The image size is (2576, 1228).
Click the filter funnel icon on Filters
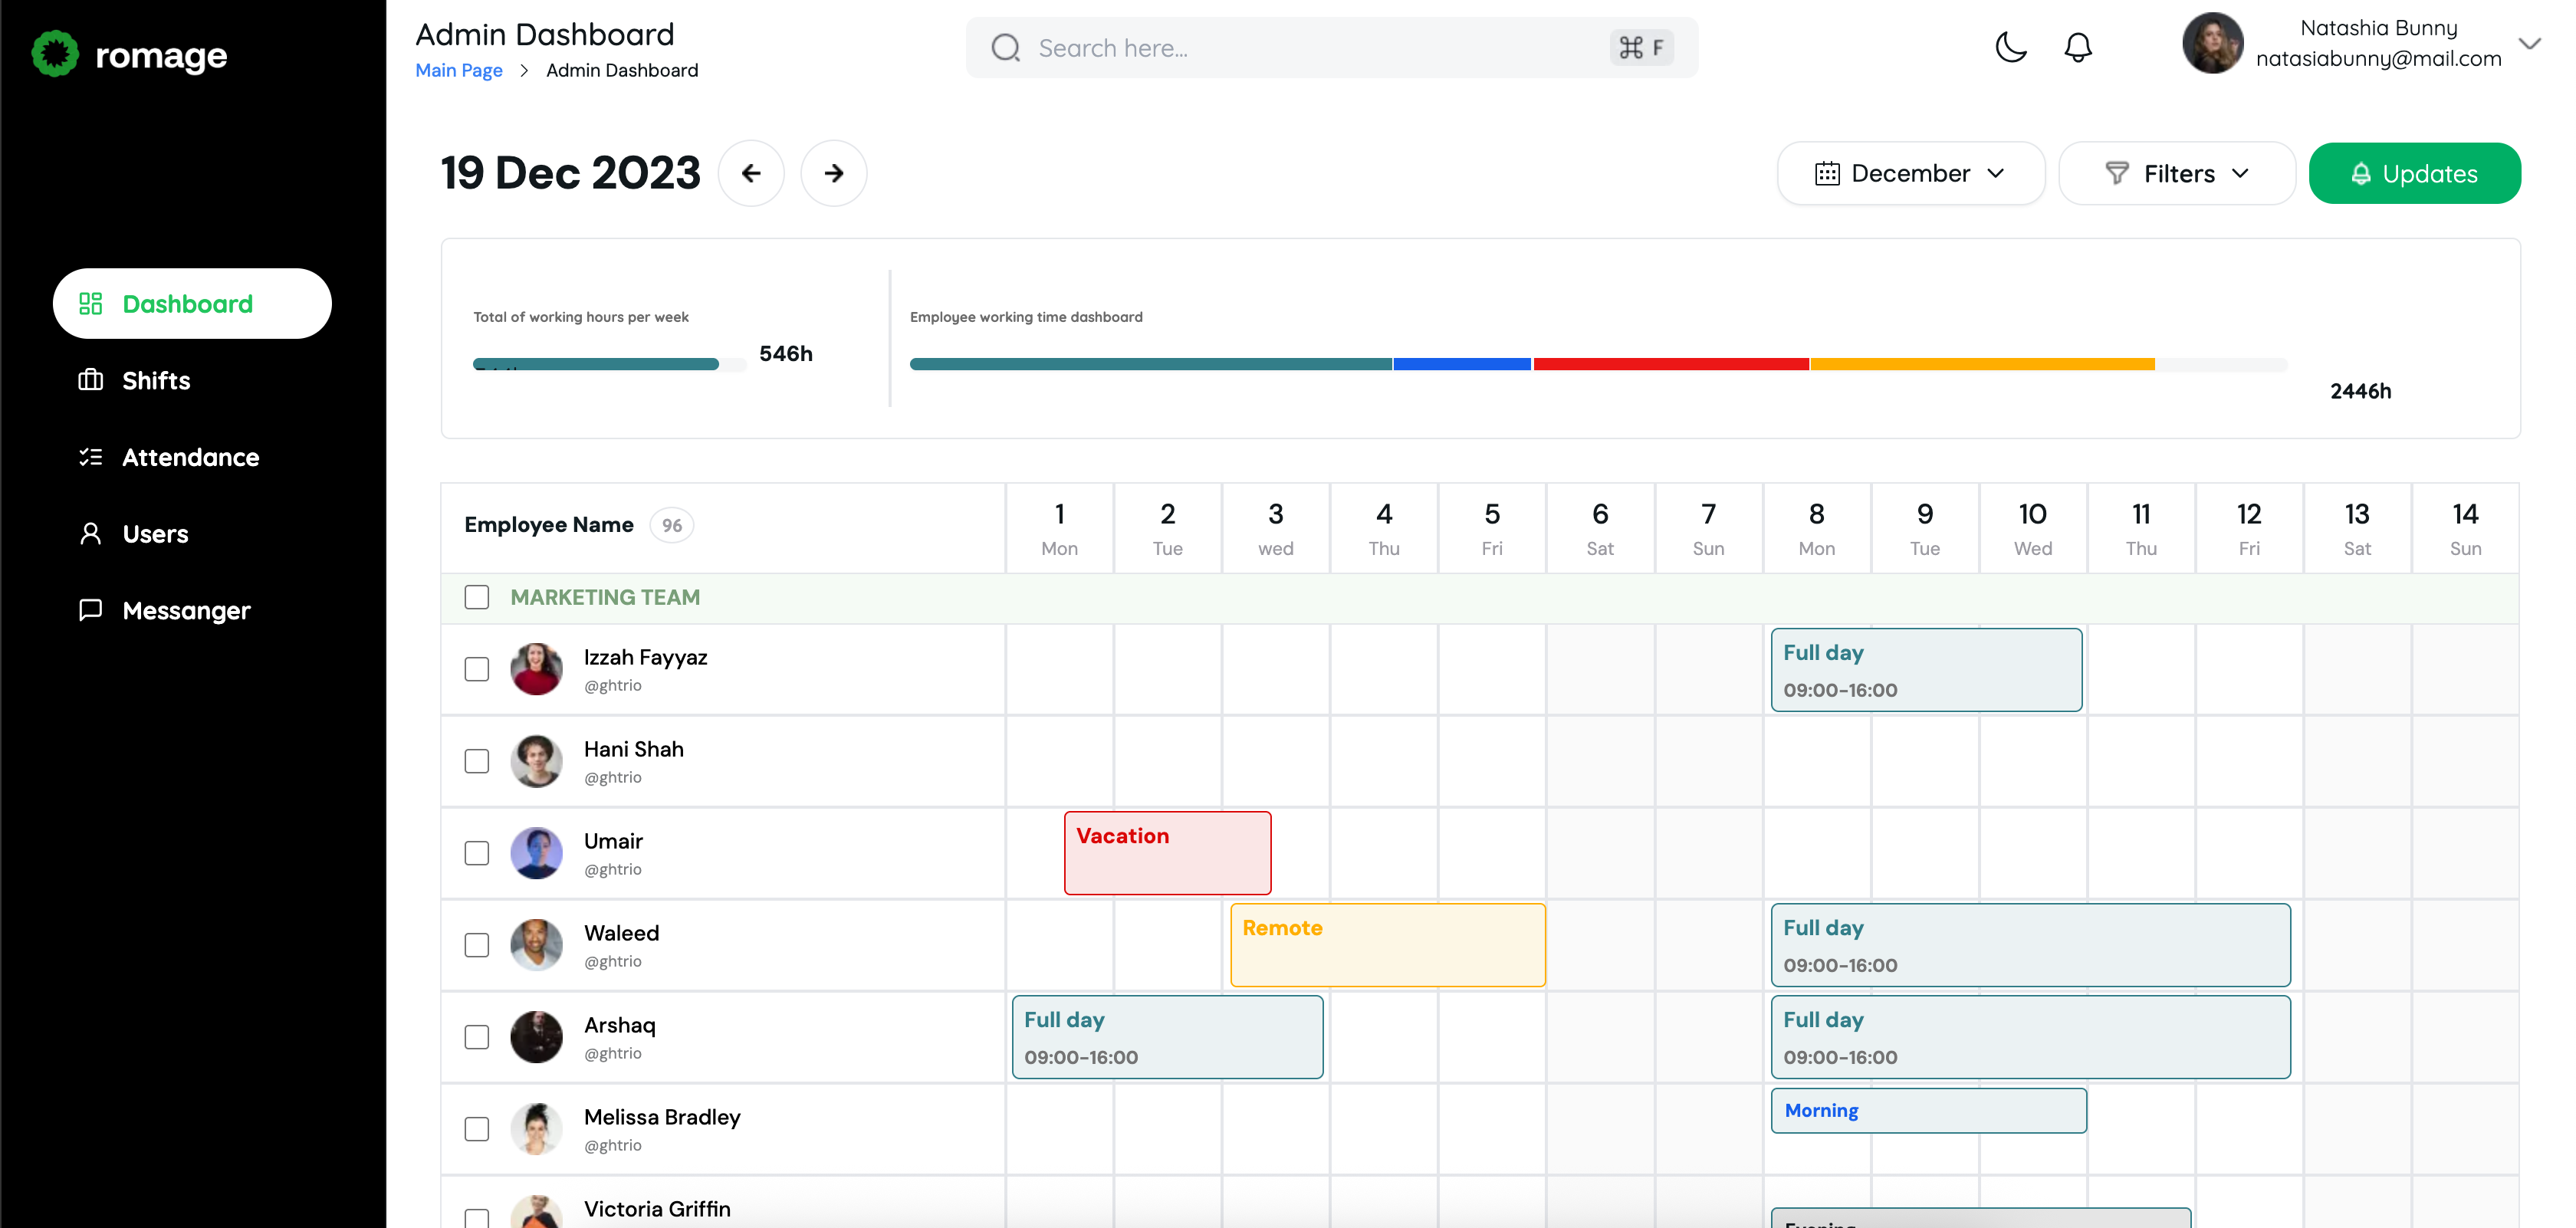tap(2117, 173)
